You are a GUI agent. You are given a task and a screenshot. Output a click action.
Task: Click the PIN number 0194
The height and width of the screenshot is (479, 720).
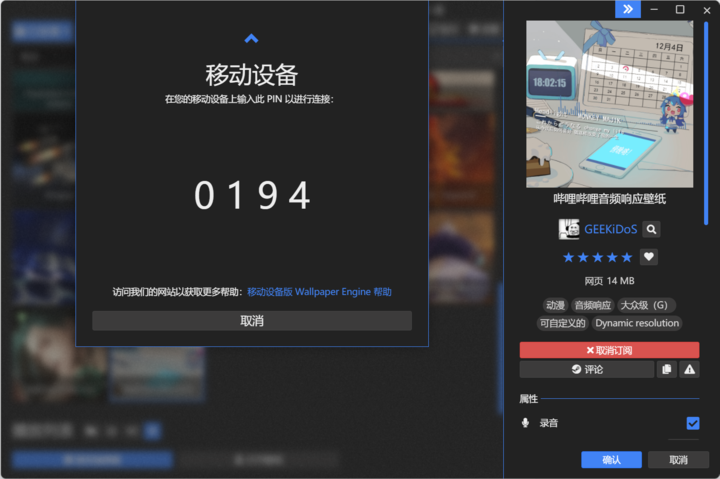[x=252, y=195]
